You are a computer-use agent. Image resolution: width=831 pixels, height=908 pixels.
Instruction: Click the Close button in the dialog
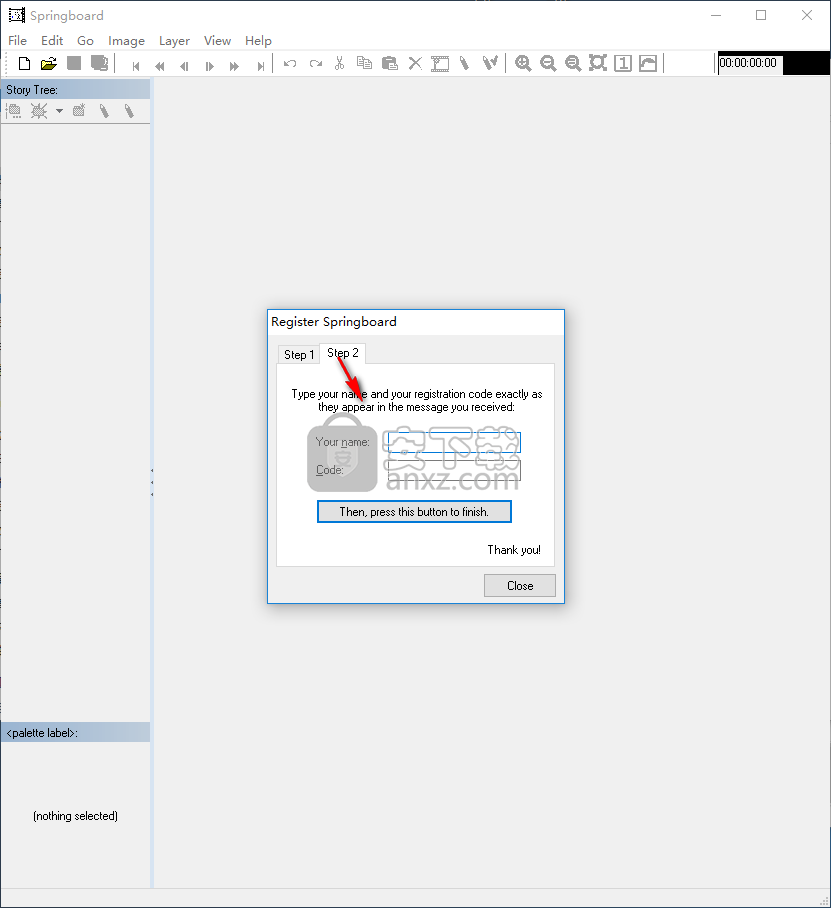(x=519, y=586)
